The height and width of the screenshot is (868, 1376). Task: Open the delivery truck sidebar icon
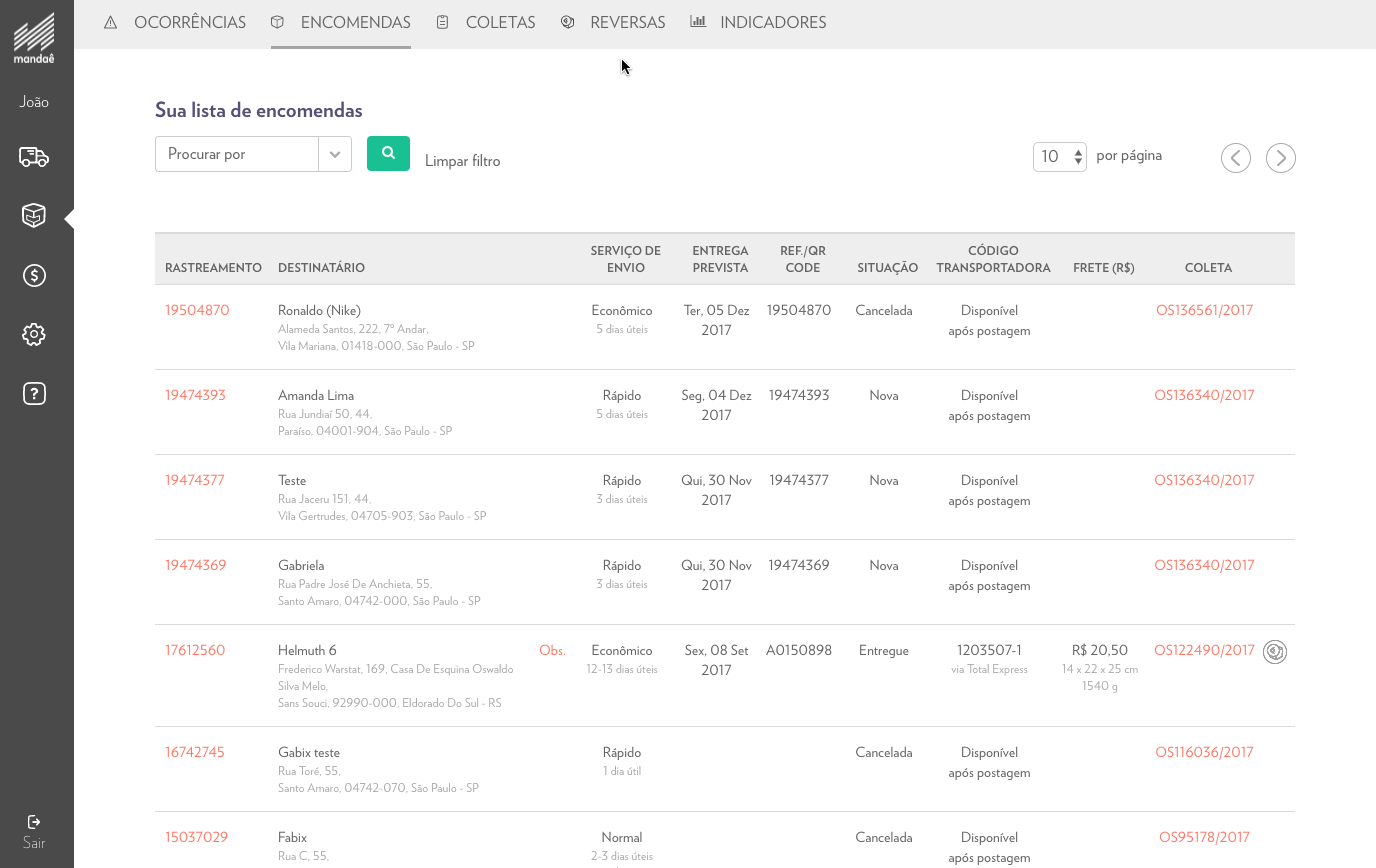coord(34,157)
